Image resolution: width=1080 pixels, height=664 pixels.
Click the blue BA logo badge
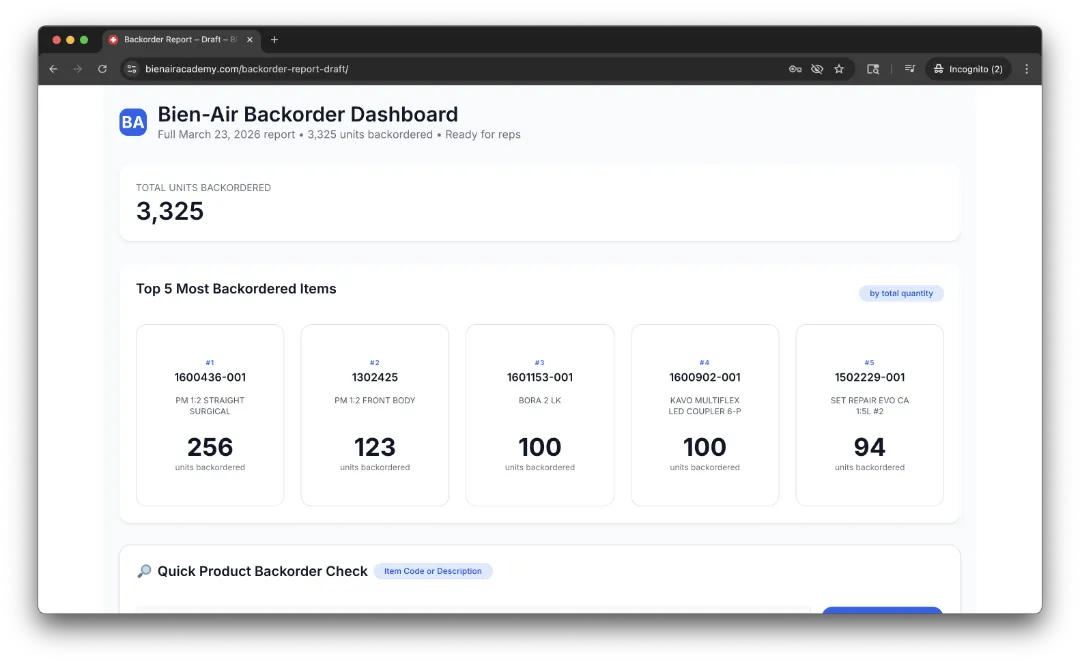point(133,123)
